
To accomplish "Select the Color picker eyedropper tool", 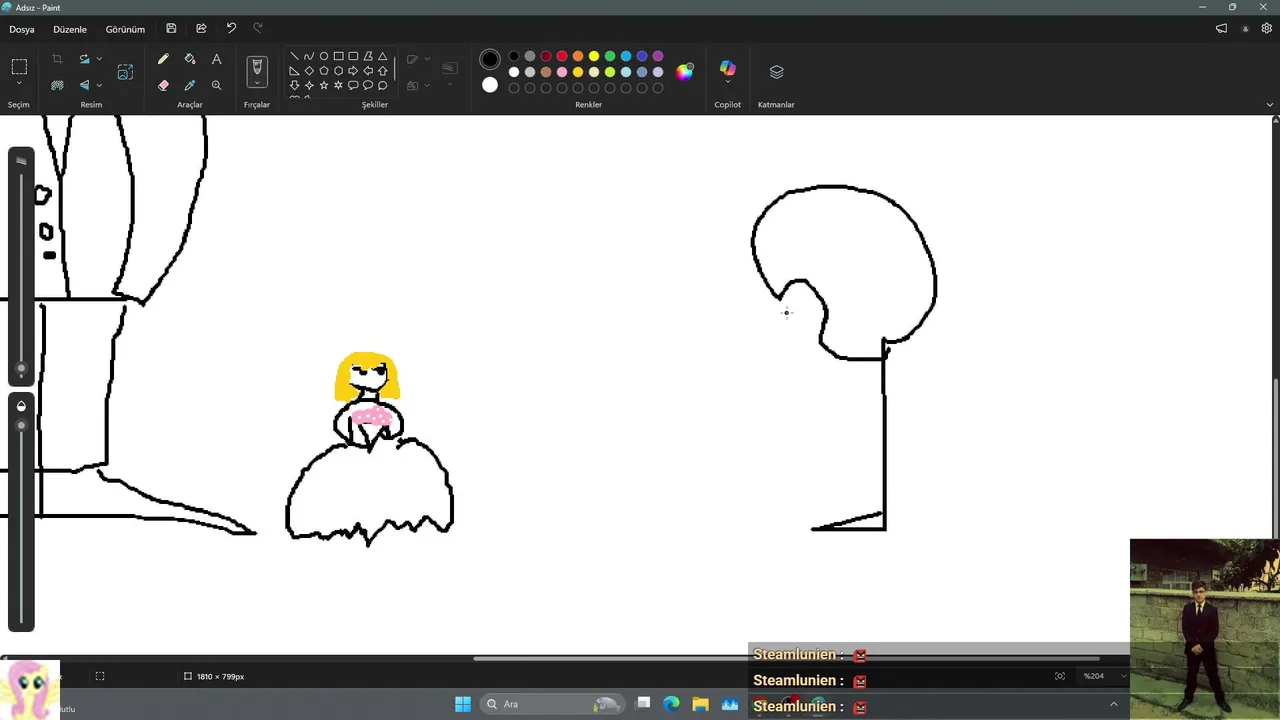I will (x=190, y=85).
